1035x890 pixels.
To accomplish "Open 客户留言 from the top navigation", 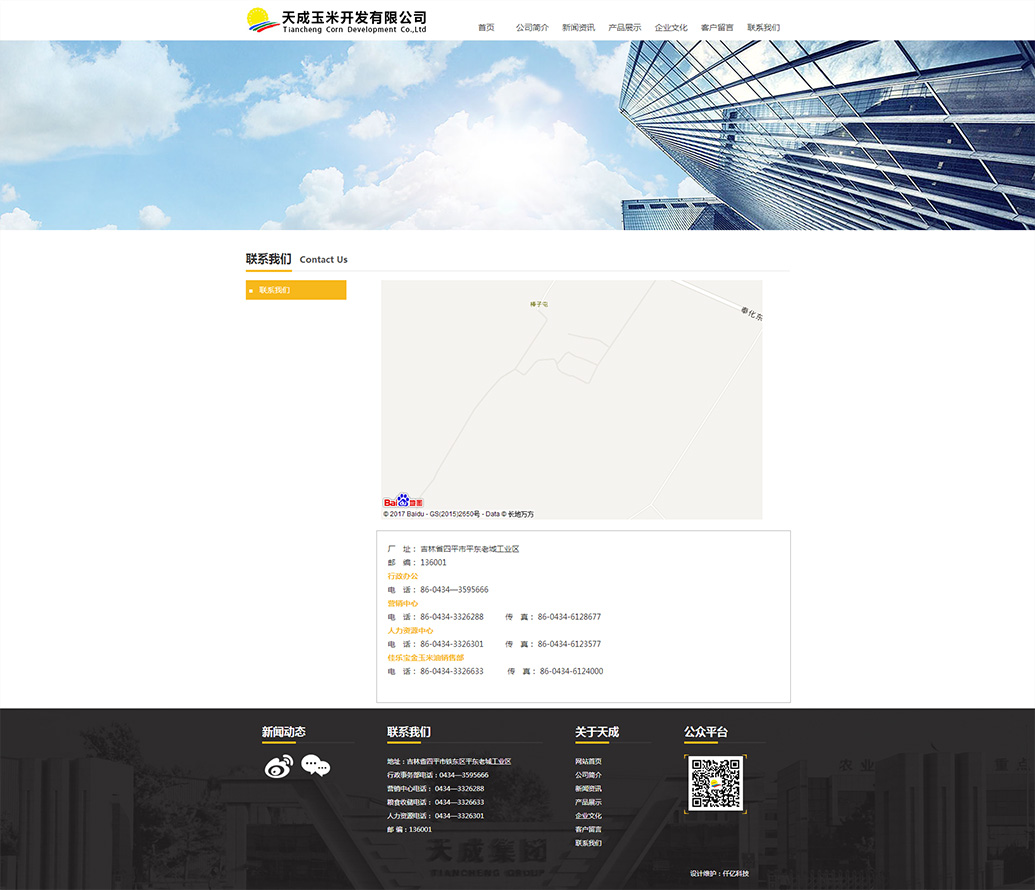I will (717, 28).
